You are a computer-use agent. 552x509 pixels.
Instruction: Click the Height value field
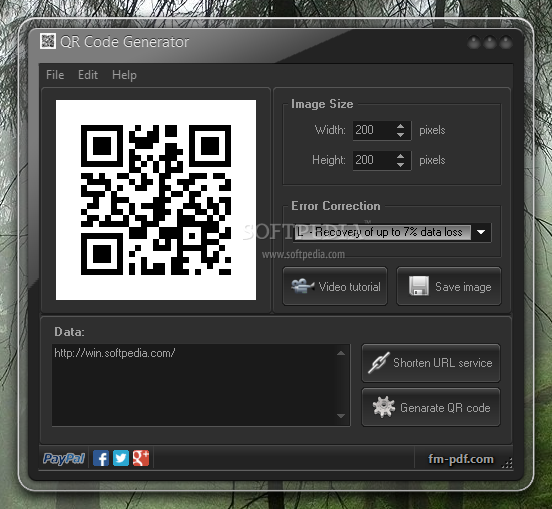coord(374,160)
